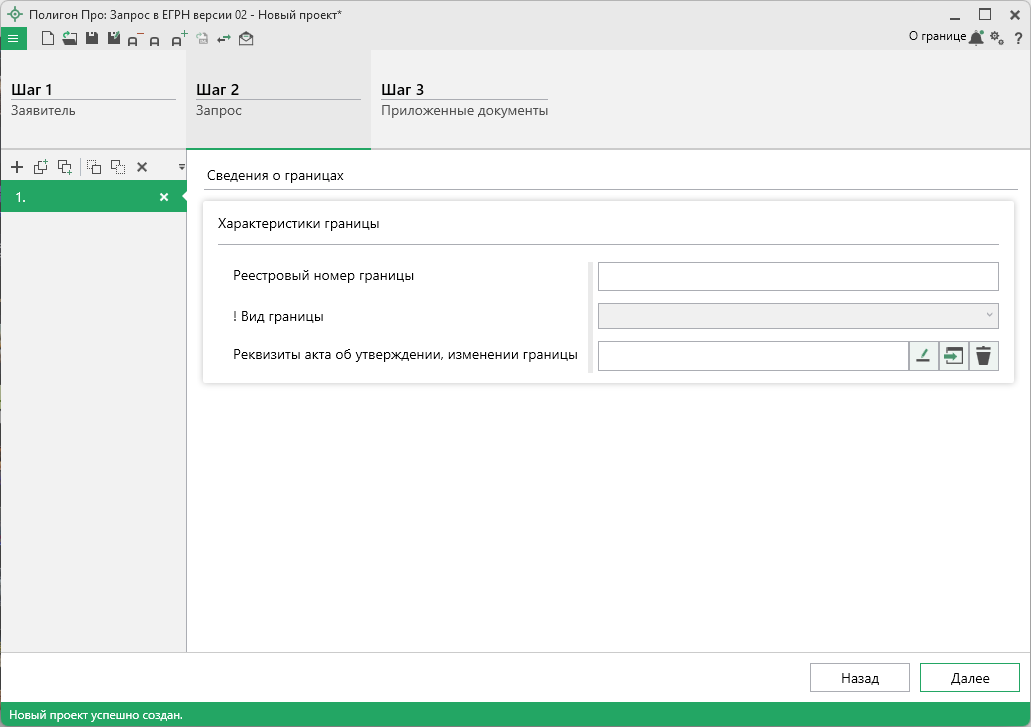Click the trash icon to clear act requisites
The height and width of the screenshot is (727, 1031).
984,356
